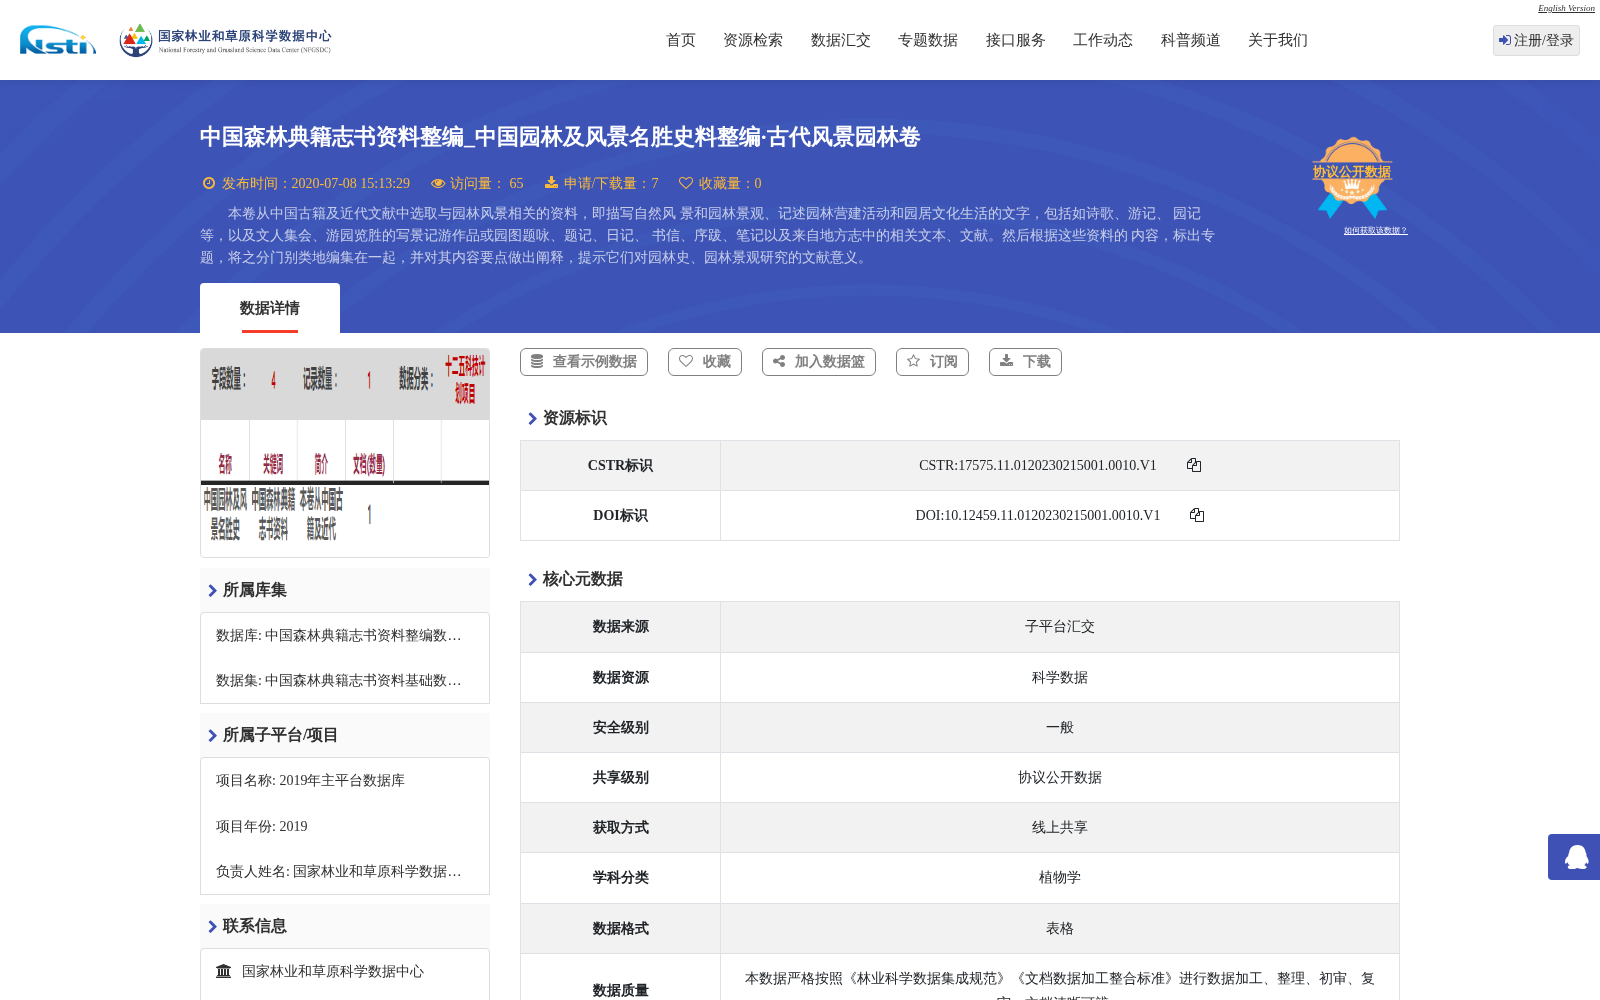Click the institution icon beside 国家林业和草原科学数据中心
The width and height of the screenshot is (1600, 1000).
pyautogui.click(x=224, y=971)
